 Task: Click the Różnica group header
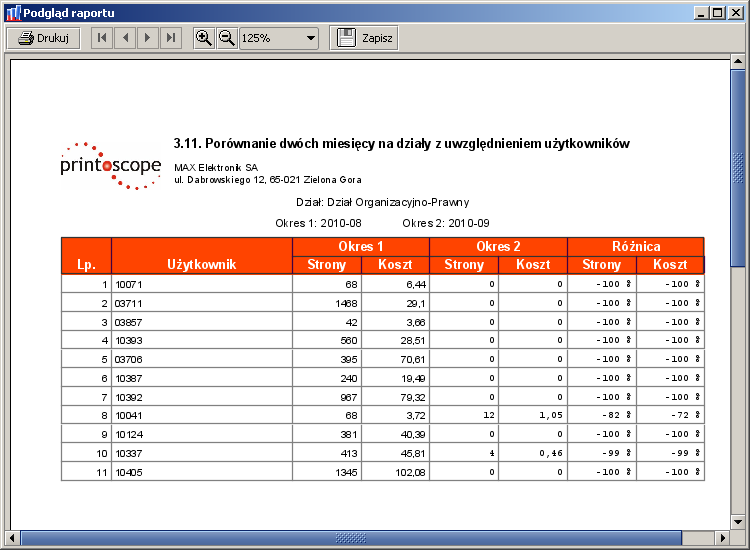point(636,246)
